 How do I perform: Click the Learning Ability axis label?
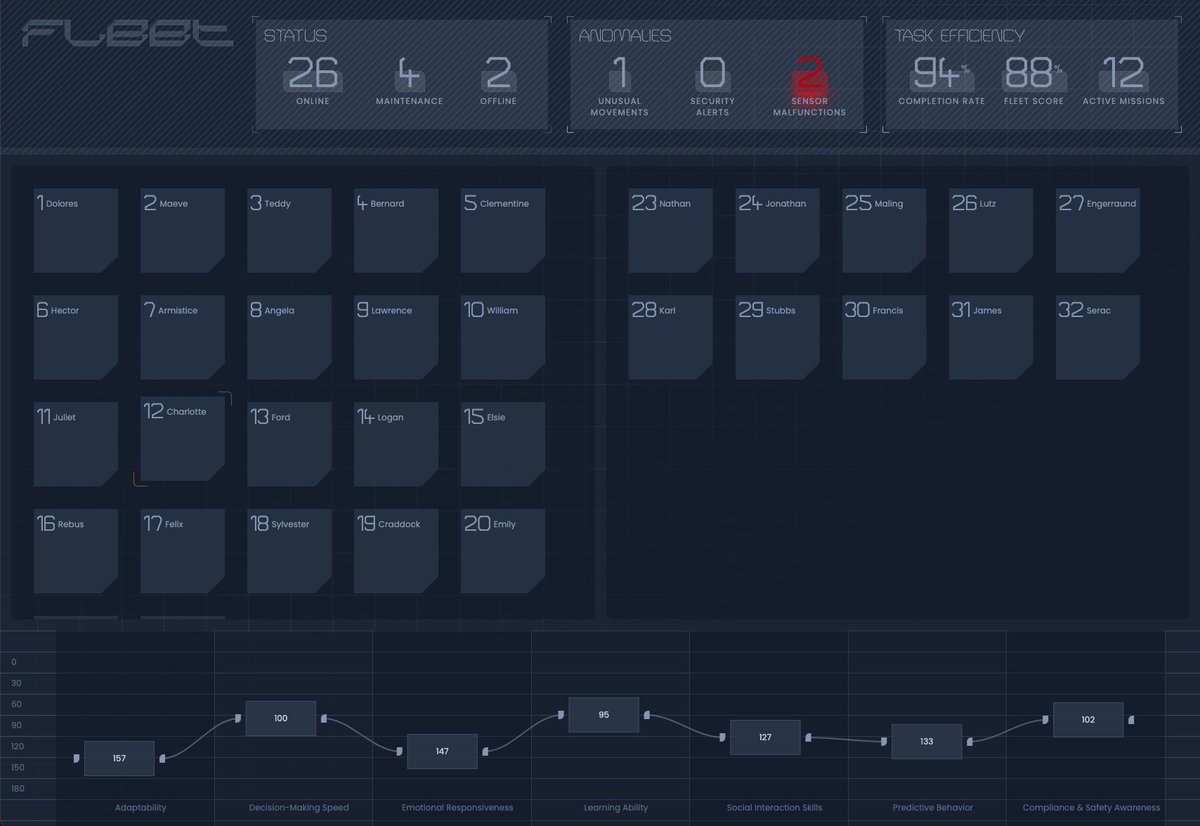pyautogui.click(x=616, y=808)
